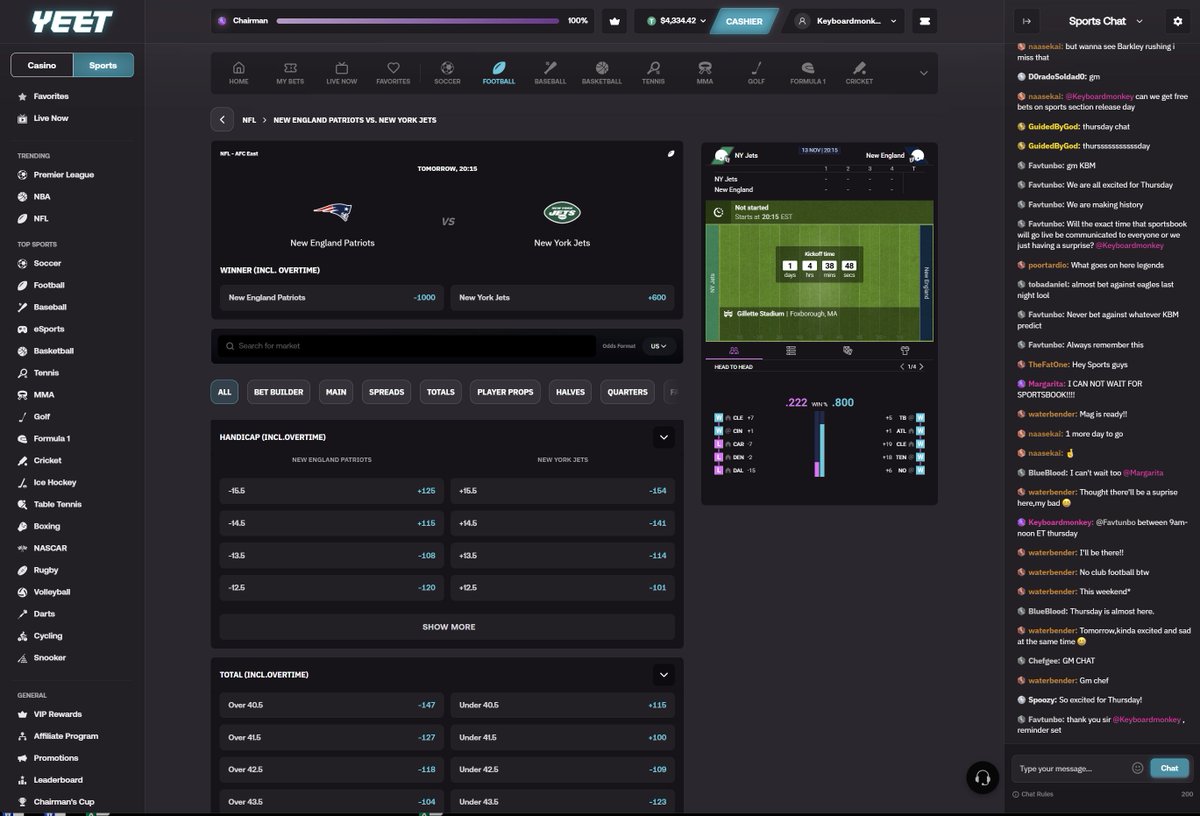Select Basketball in the top sports bar
The width and height of the screenshot is (1200, 816).
[x=601, y=73]
